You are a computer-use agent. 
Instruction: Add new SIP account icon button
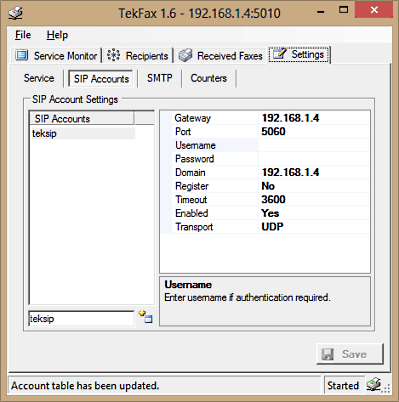coord(146,317)
